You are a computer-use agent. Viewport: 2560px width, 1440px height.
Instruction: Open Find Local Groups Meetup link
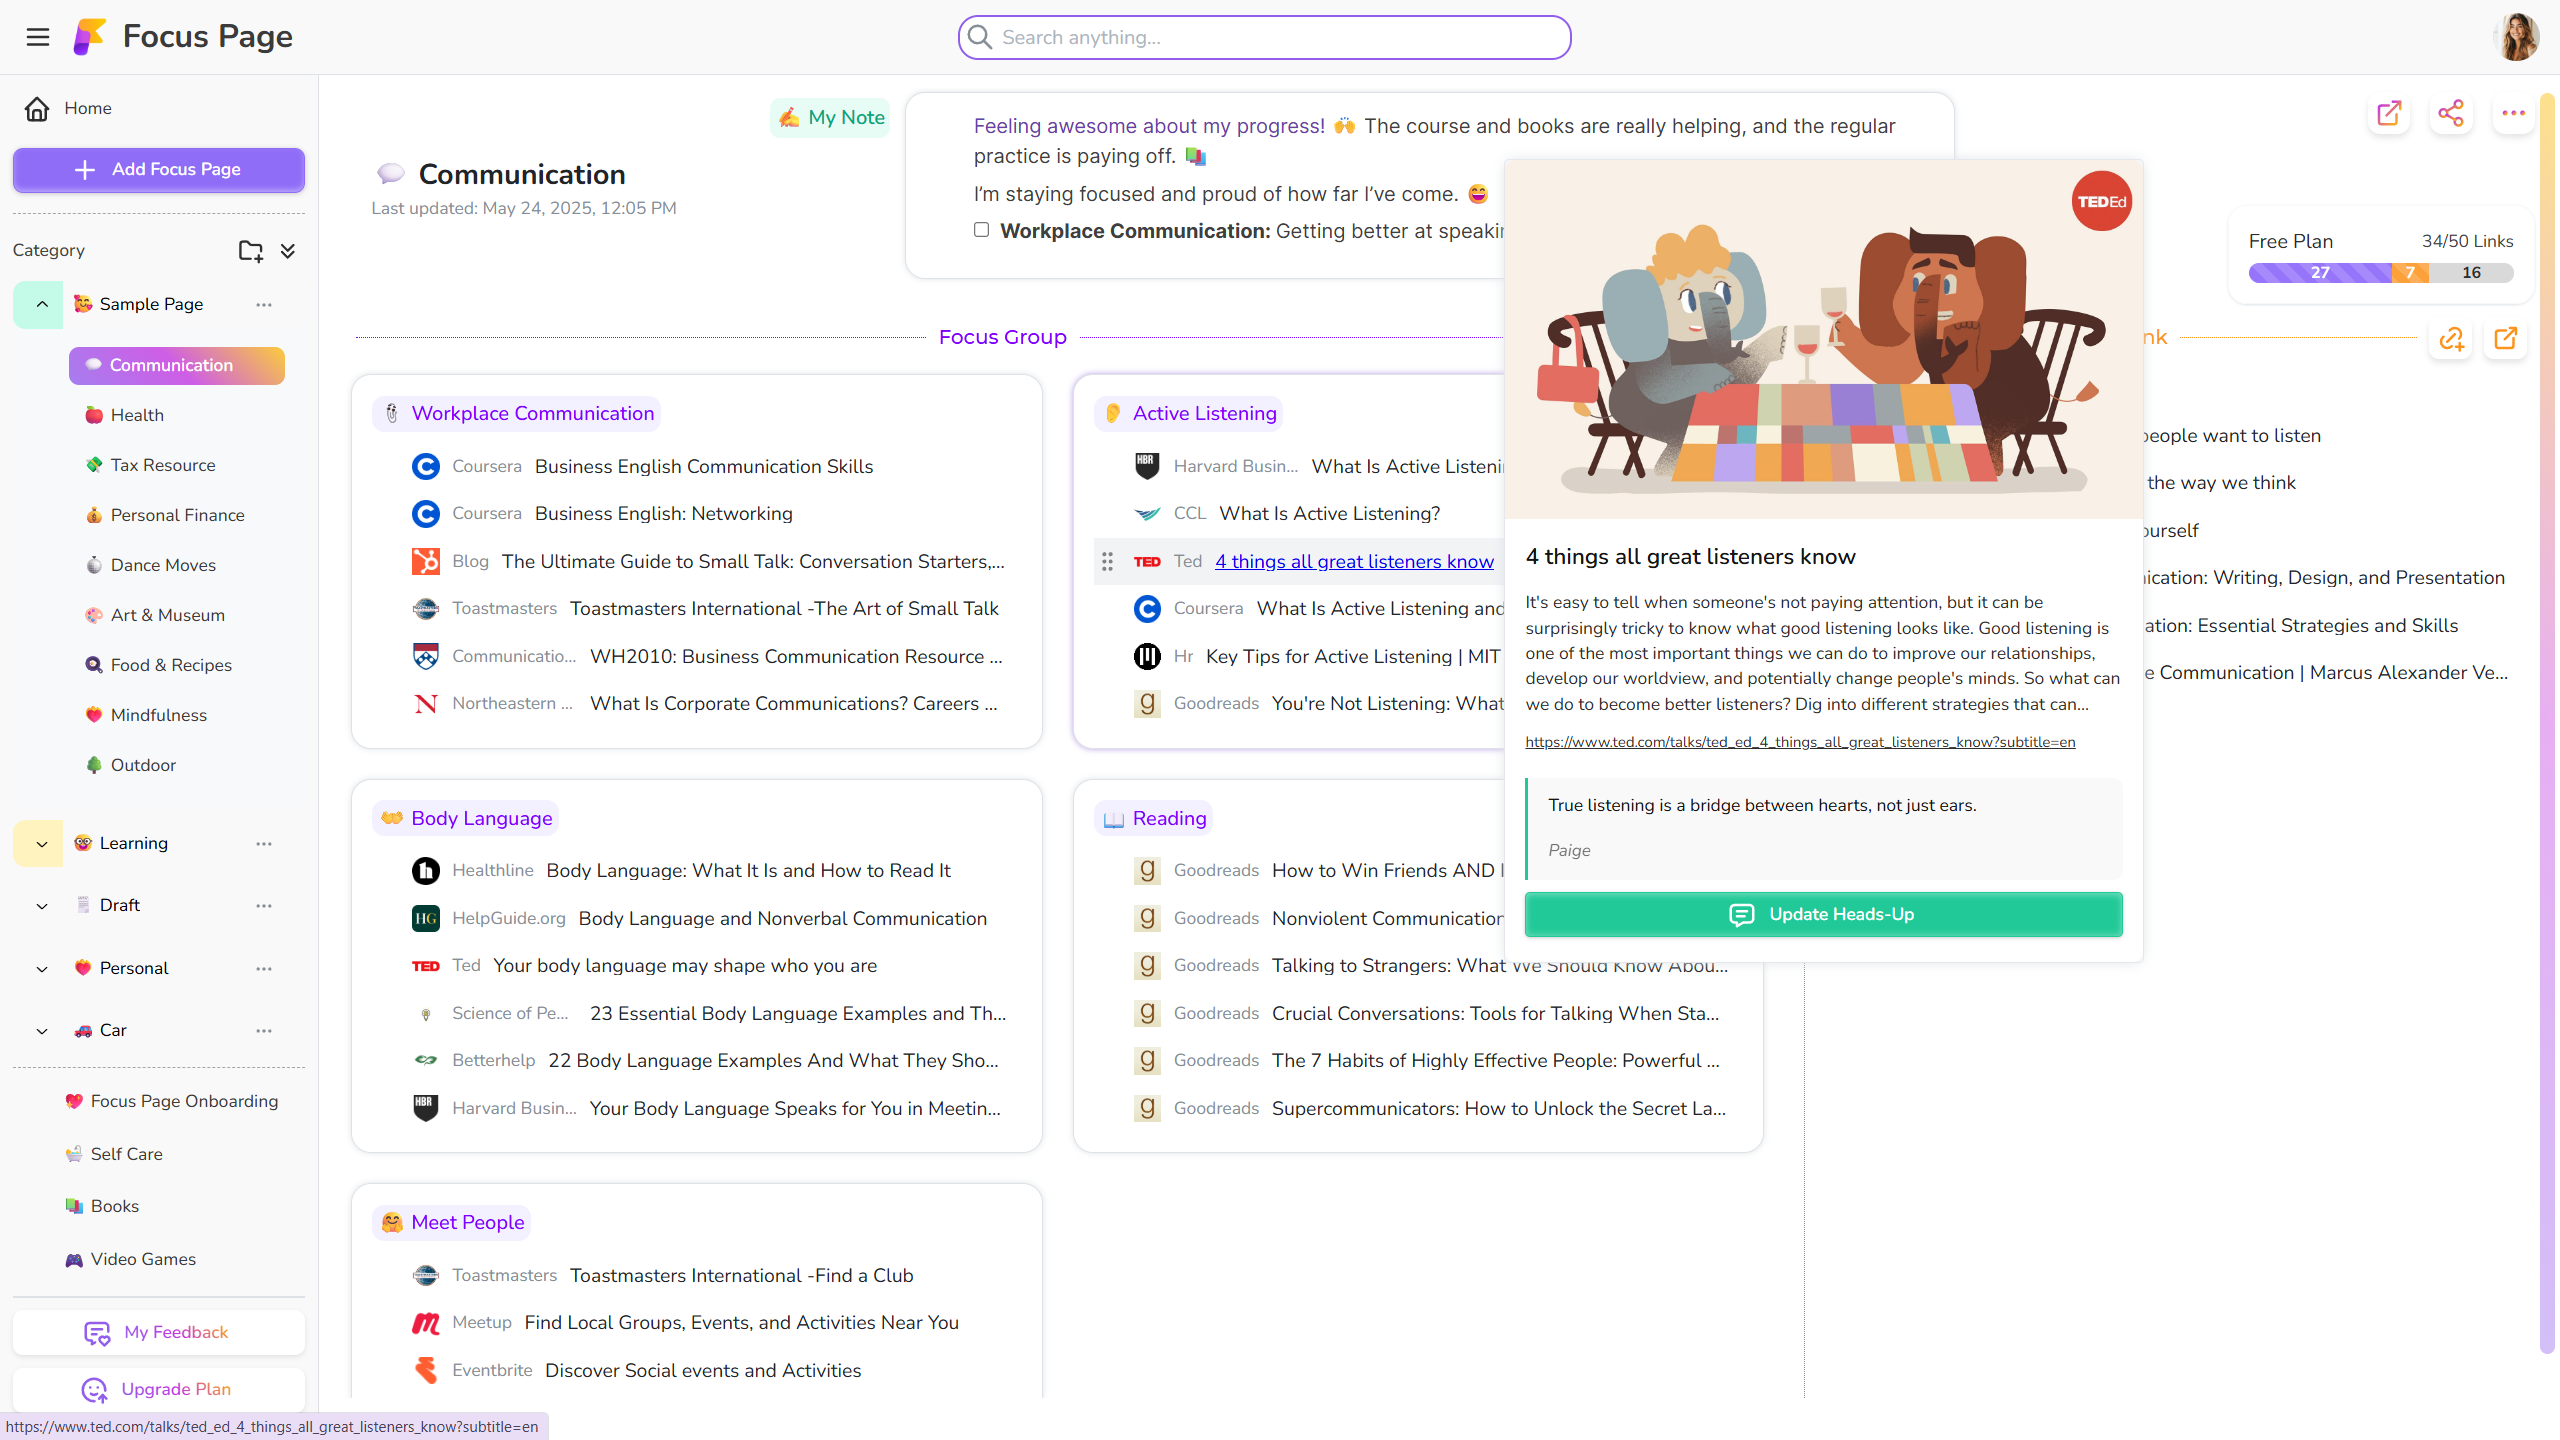(x=742, y=1323)
